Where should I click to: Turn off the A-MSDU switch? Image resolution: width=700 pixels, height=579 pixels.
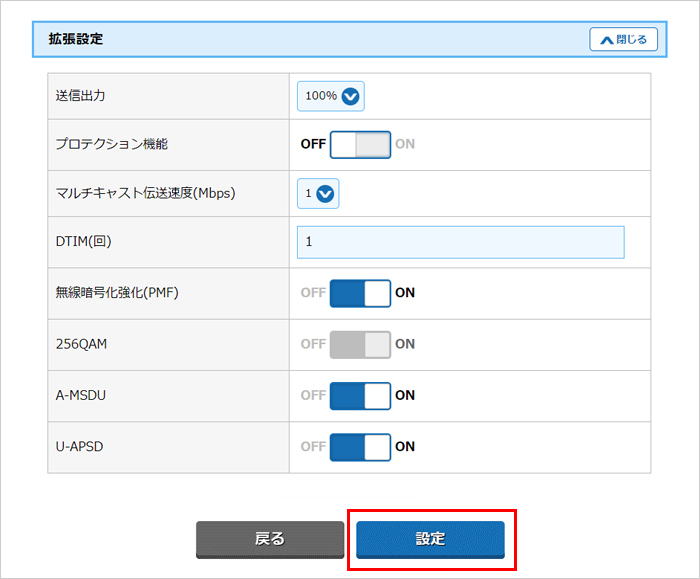click(x=360, y=395)
